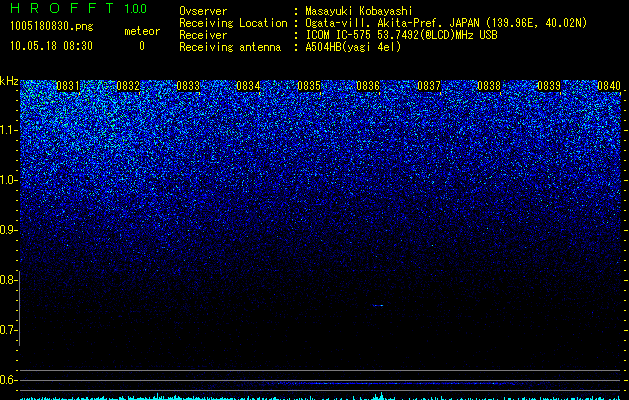This screenshot has height=400, width=629.
Task: Select the name Masayuki Kobayashi
Action: point(359,11)
